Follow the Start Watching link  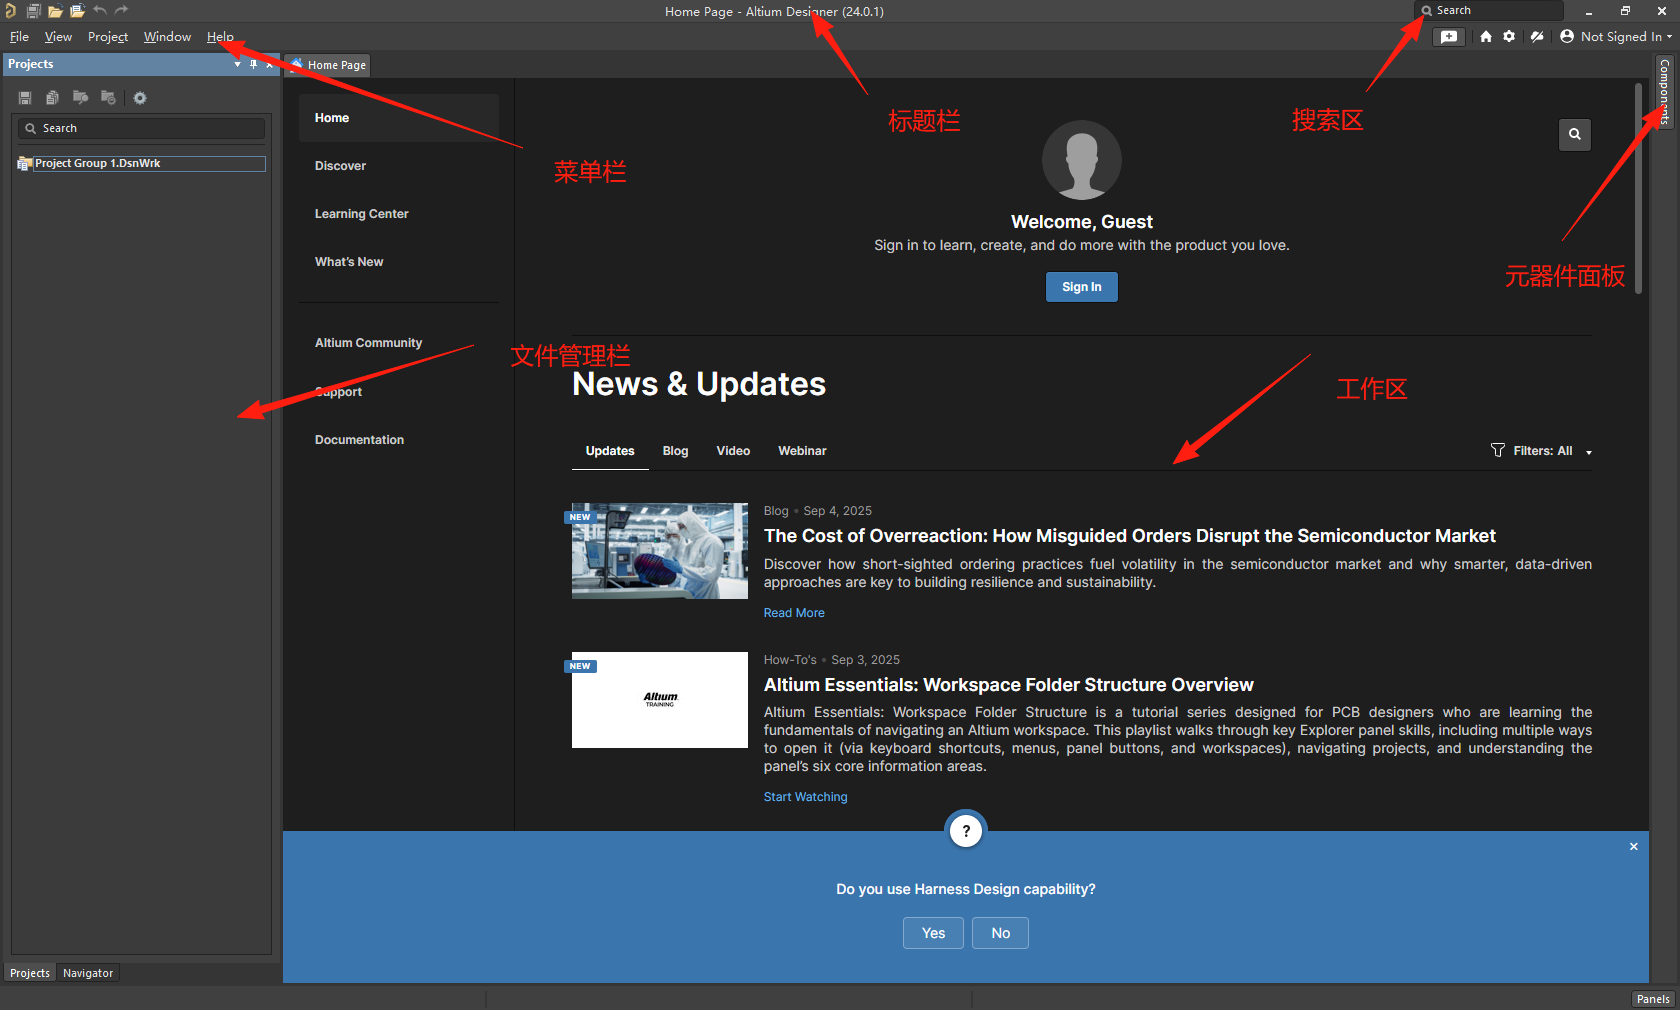pos(805,797)
